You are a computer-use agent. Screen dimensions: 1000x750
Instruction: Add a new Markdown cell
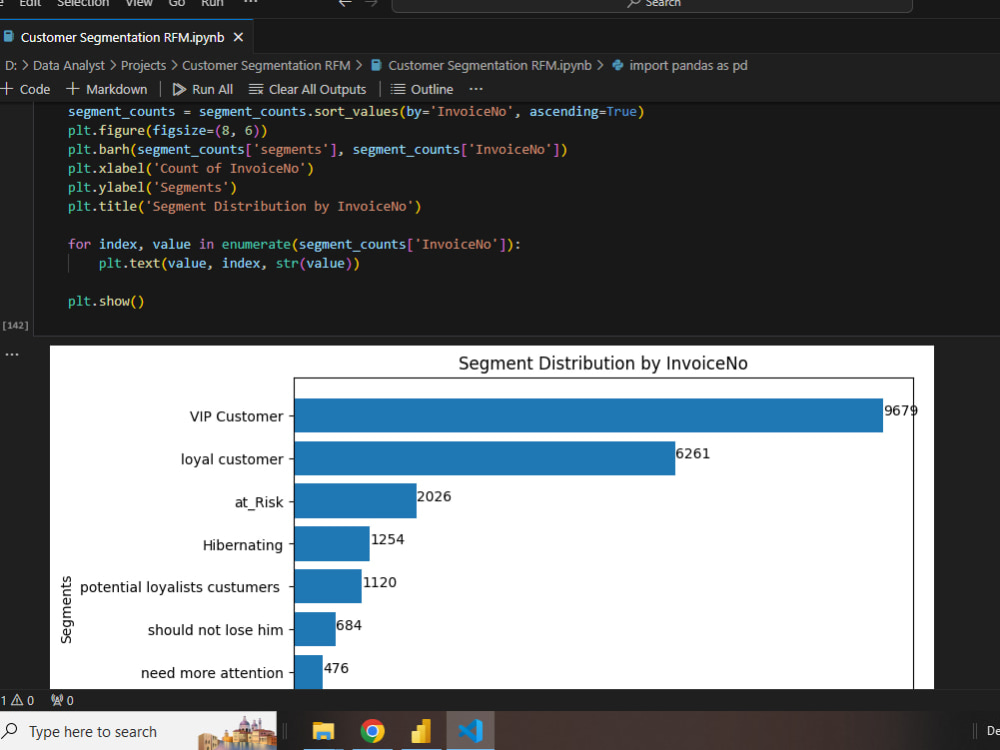click(x=107, y=89)
